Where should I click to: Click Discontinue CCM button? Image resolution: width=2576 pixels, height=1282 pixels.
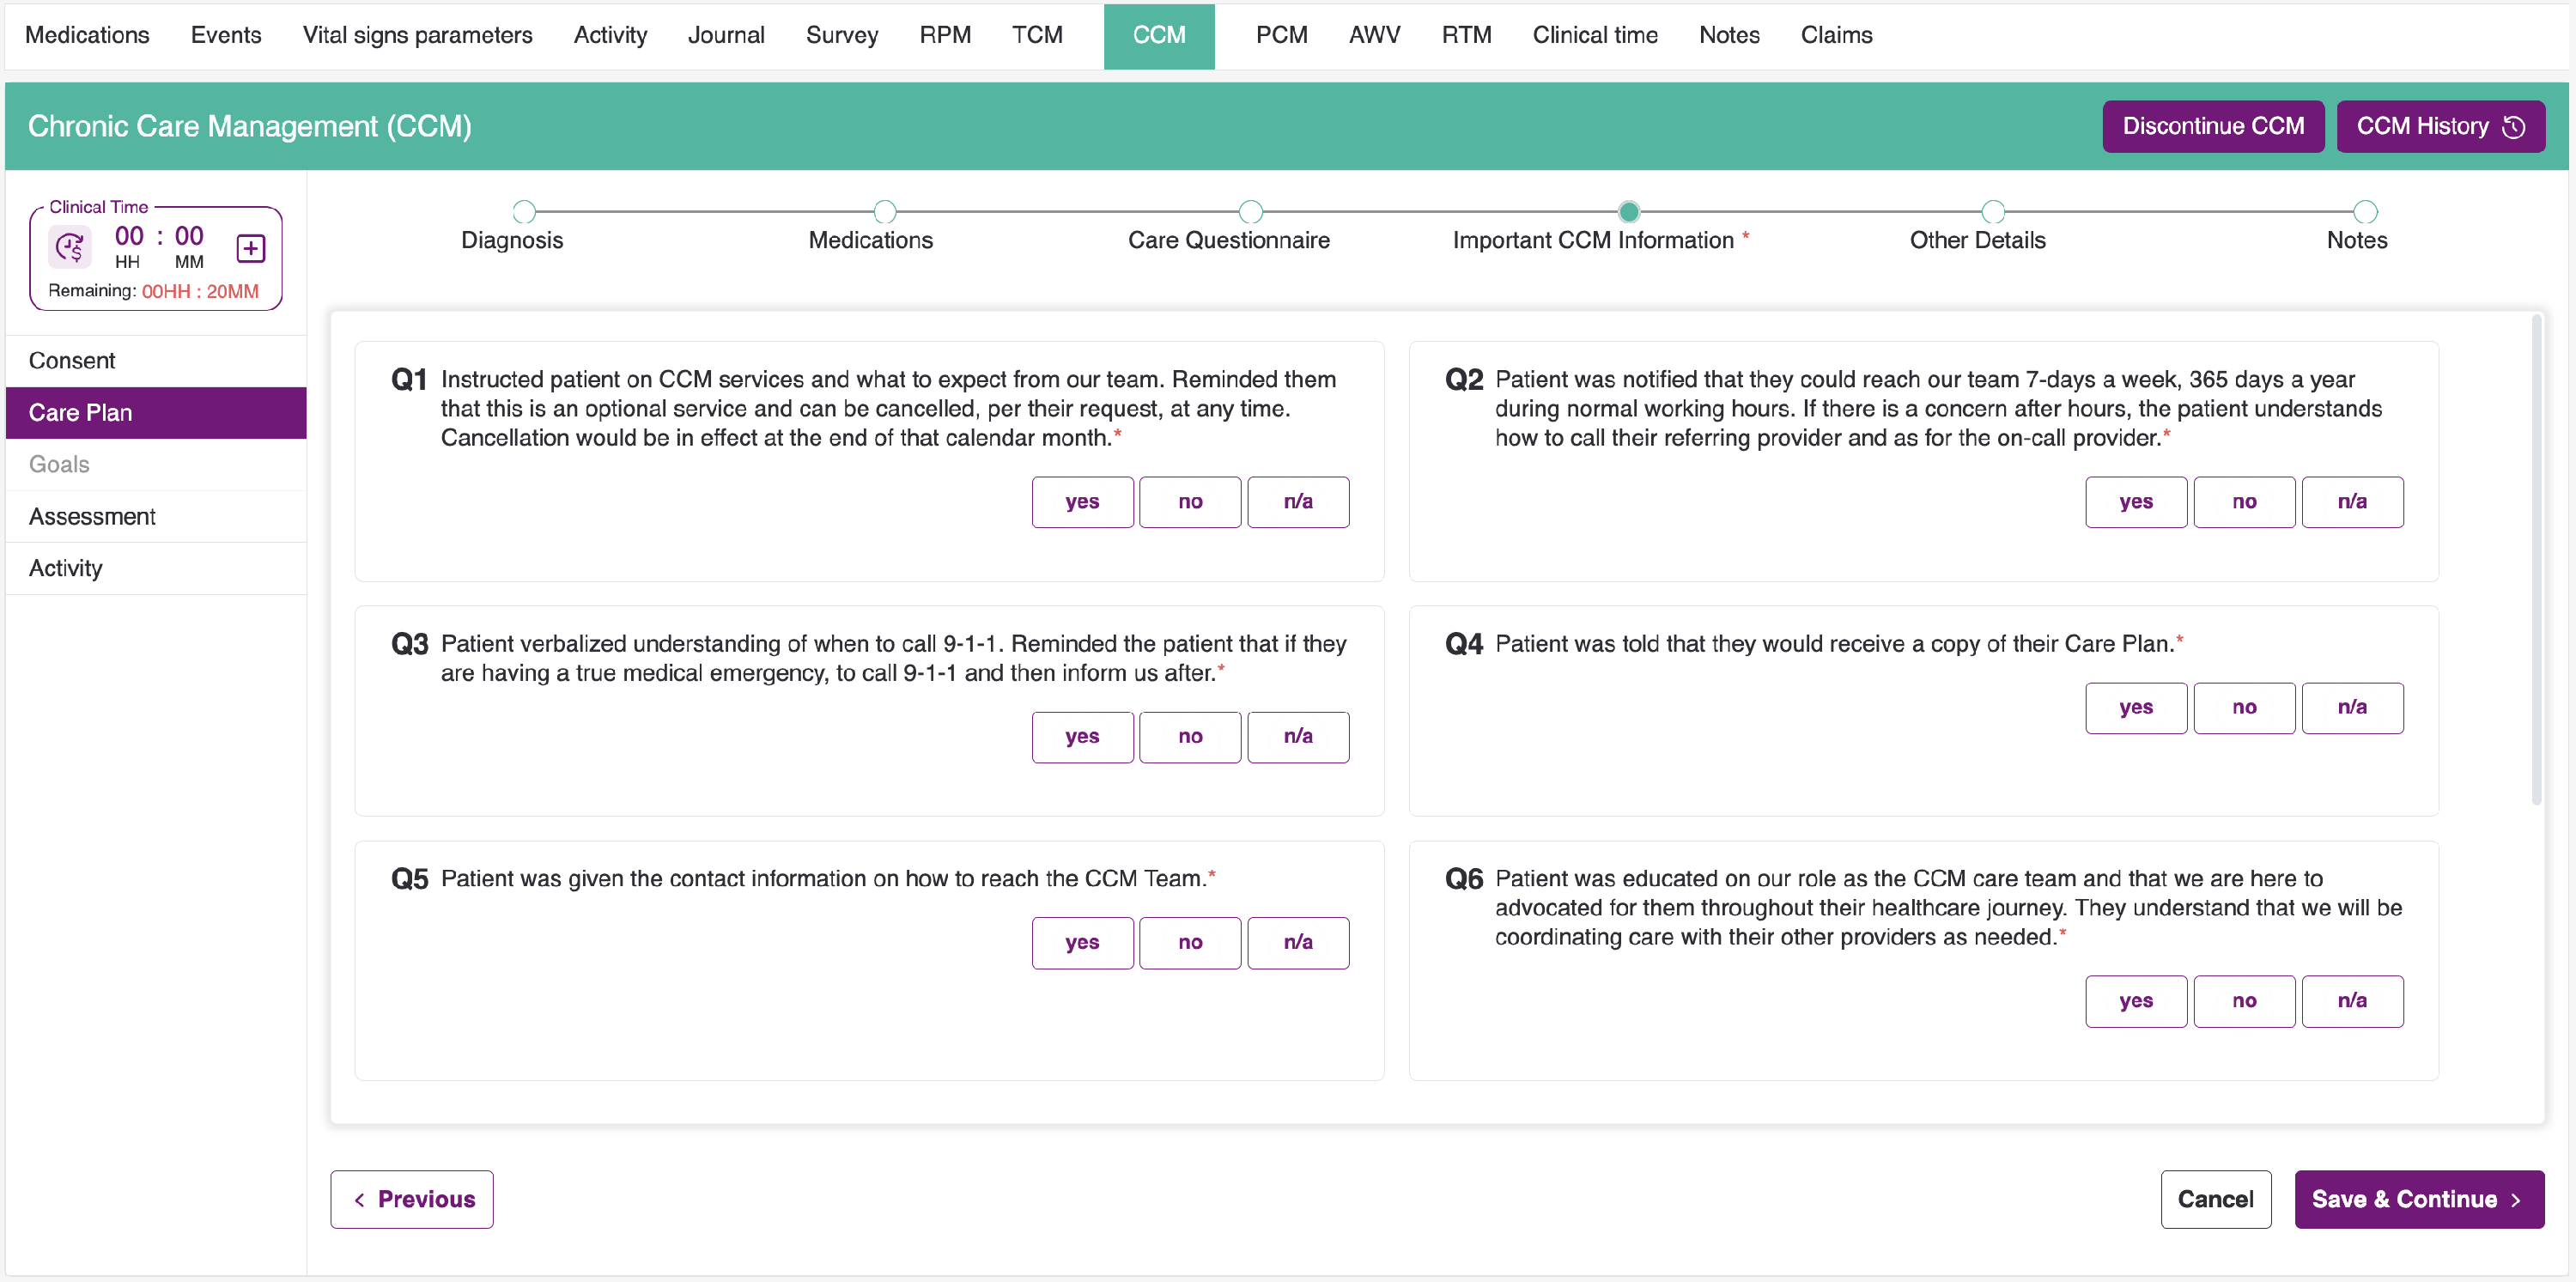pyautogui.click(x=2213, y=126)
